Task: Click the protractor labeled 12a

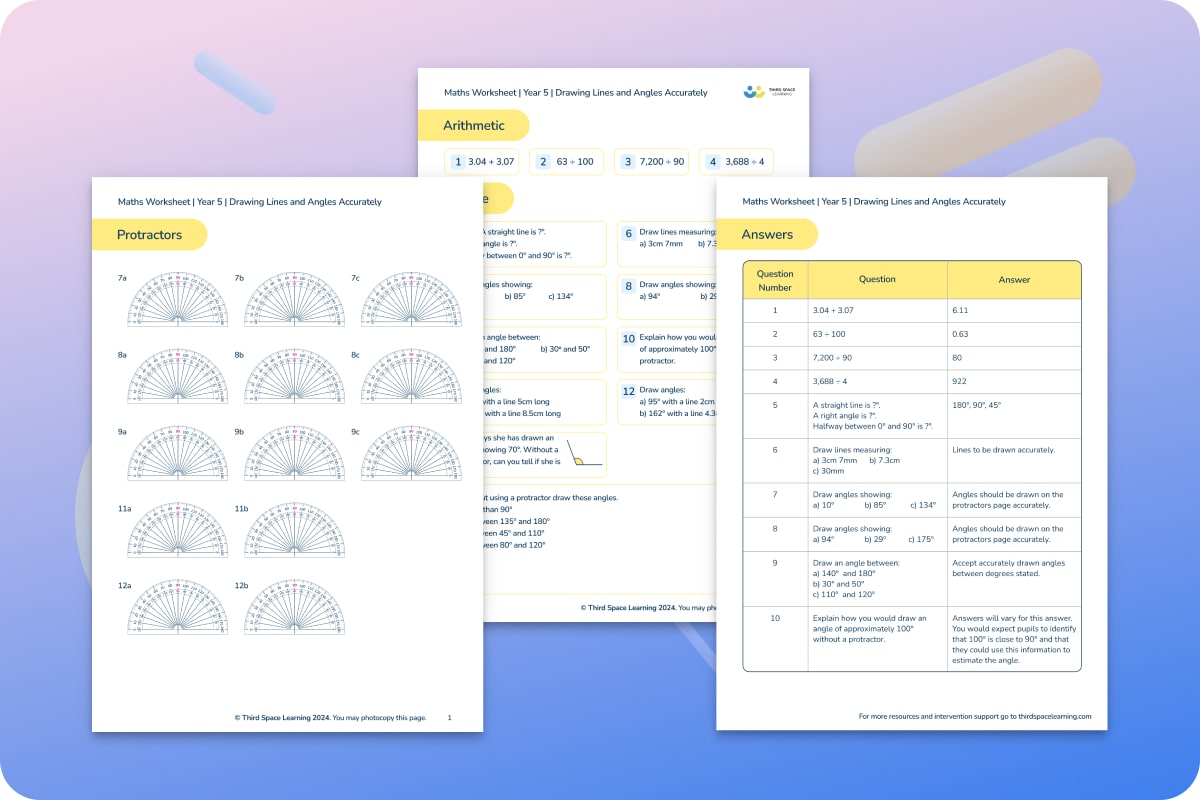Action: [178, 608]
